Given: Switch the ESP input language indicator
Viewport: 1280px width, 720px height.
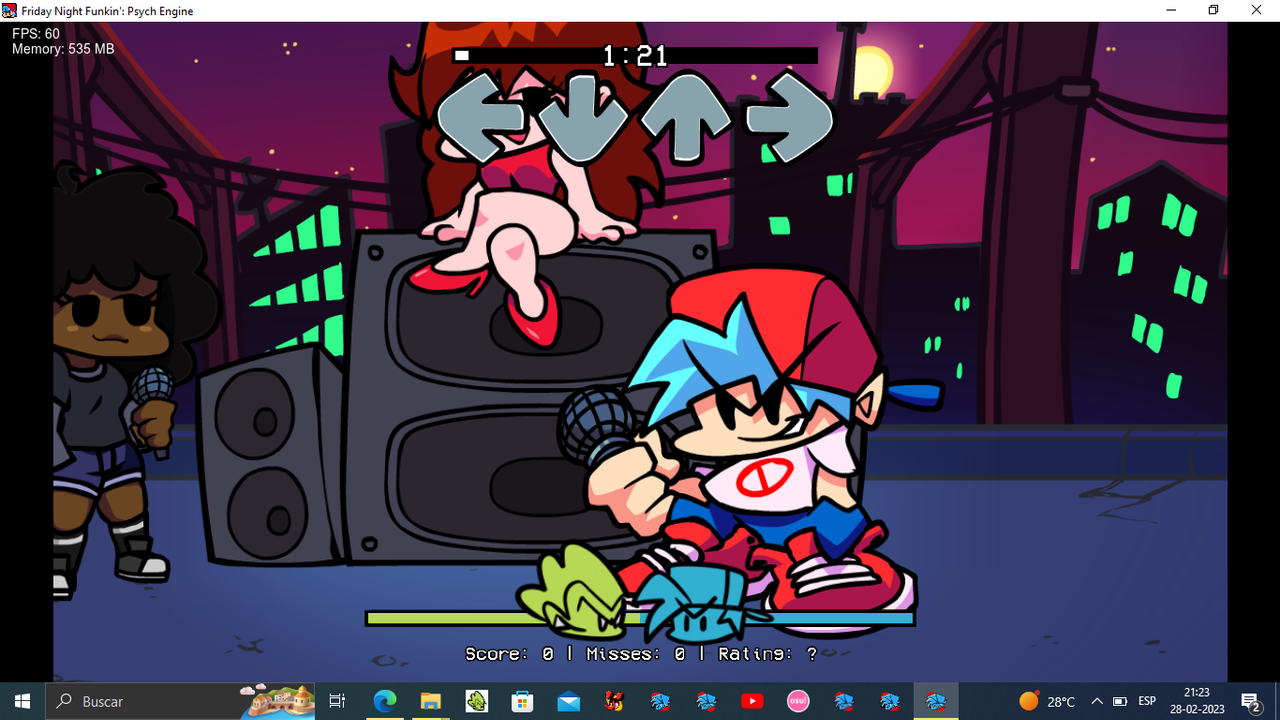Looking at the screenshot, I should coord(1147,701).
